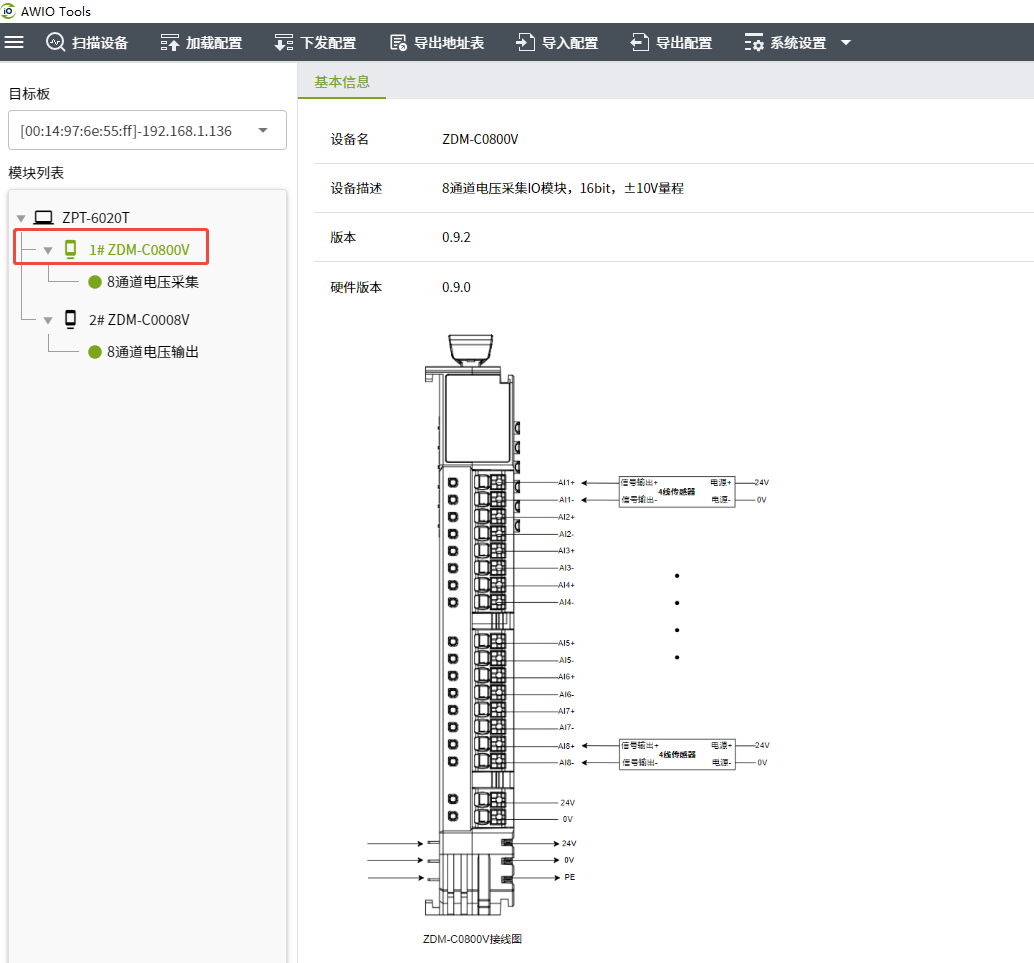Viewport: 1034px width, 963px height.
Task: Click 加载配置 toolbar label
Action: [214, 43]
